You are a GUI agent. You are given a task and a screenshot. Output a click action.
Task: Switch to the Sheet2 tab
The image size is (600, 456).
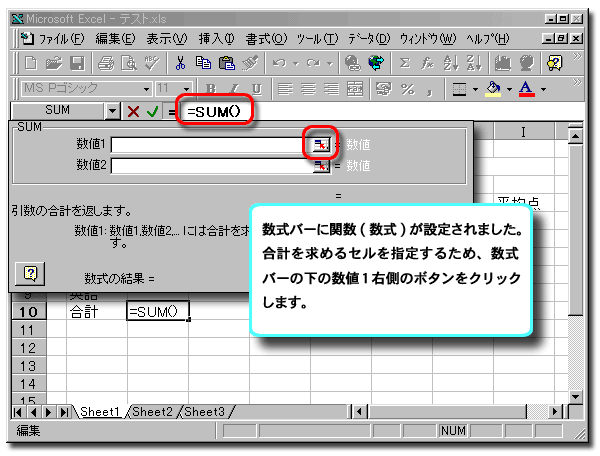[153, 412]
